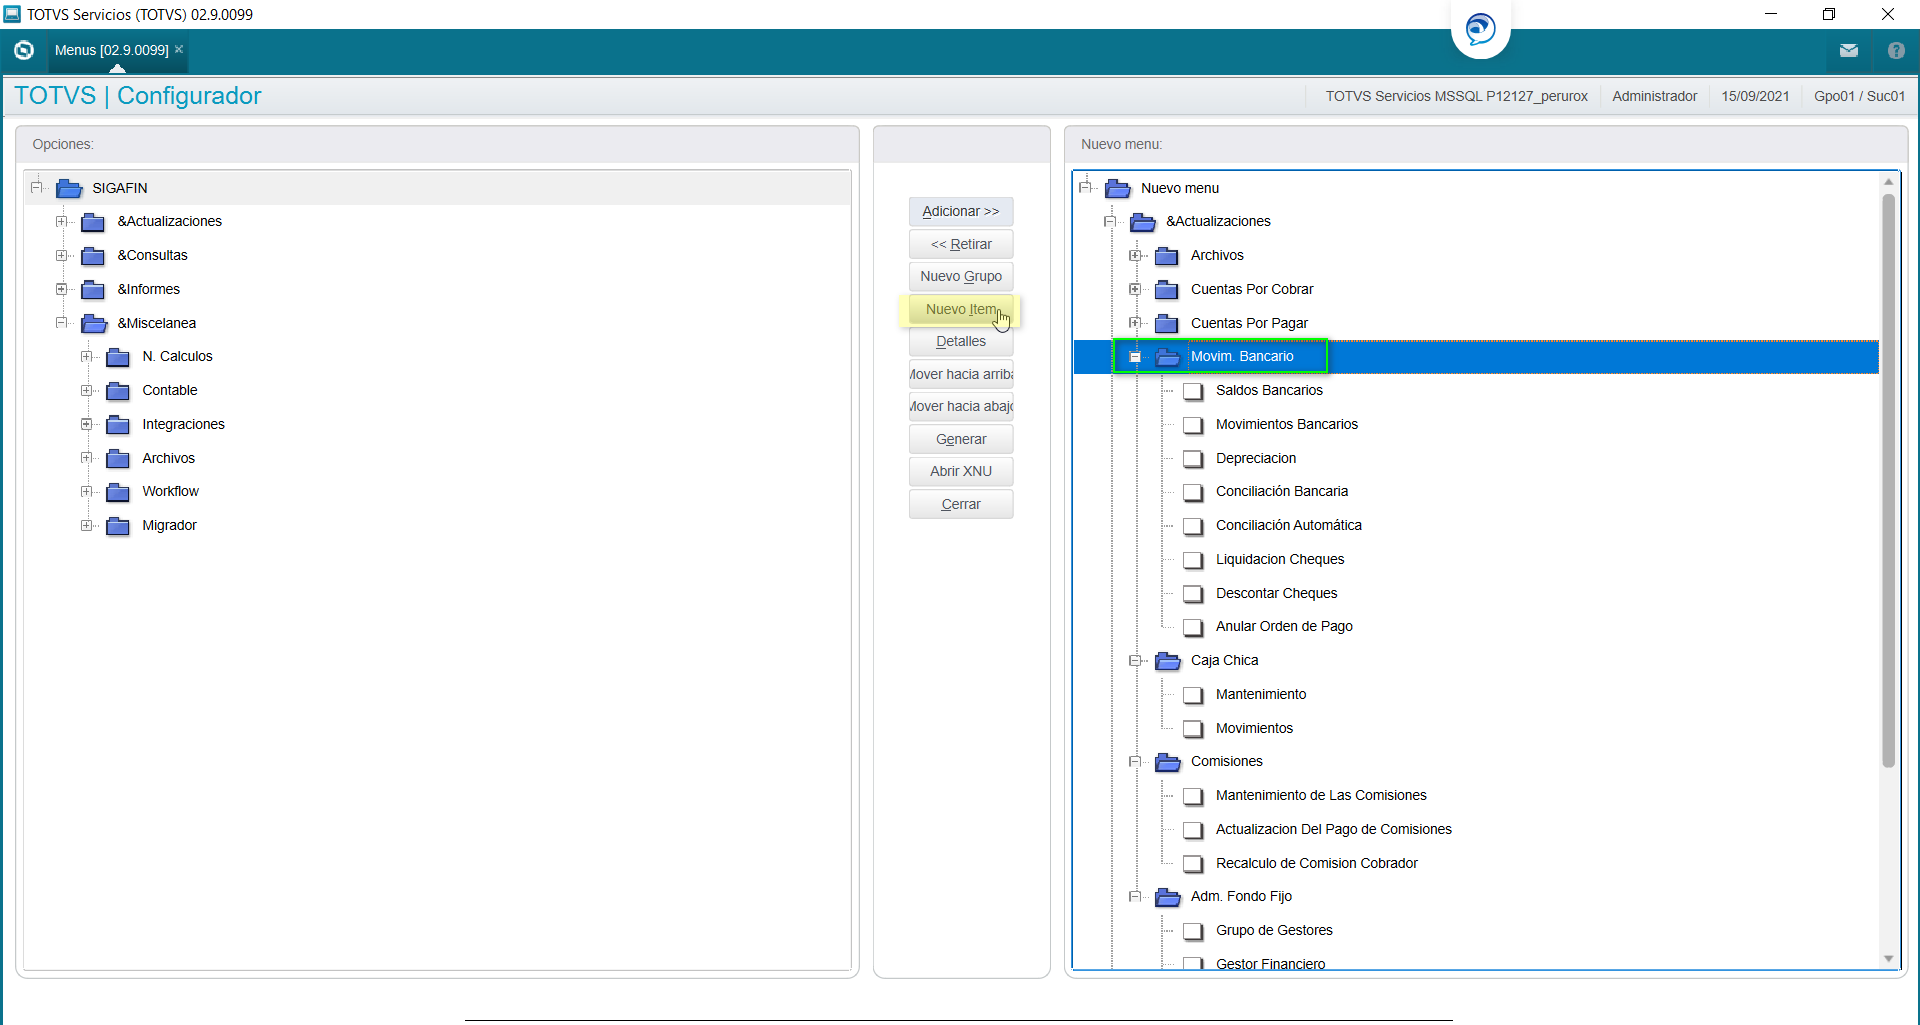The width and height of the screenshot is (1920, 1025).
Task: Select Actualizacion Del Pago de Comisiones item
Action: pyautogui.click(x=1333, y=829)
